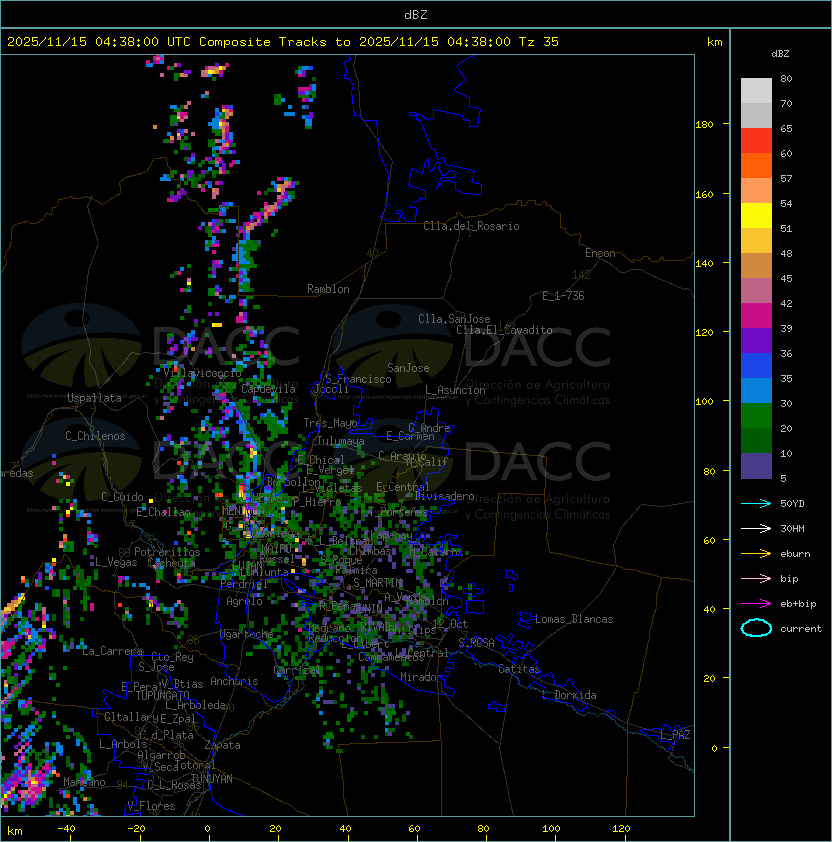Click the 'Ramblon' place label
This screenshot has width=832, height=842.
click(328, 289)
